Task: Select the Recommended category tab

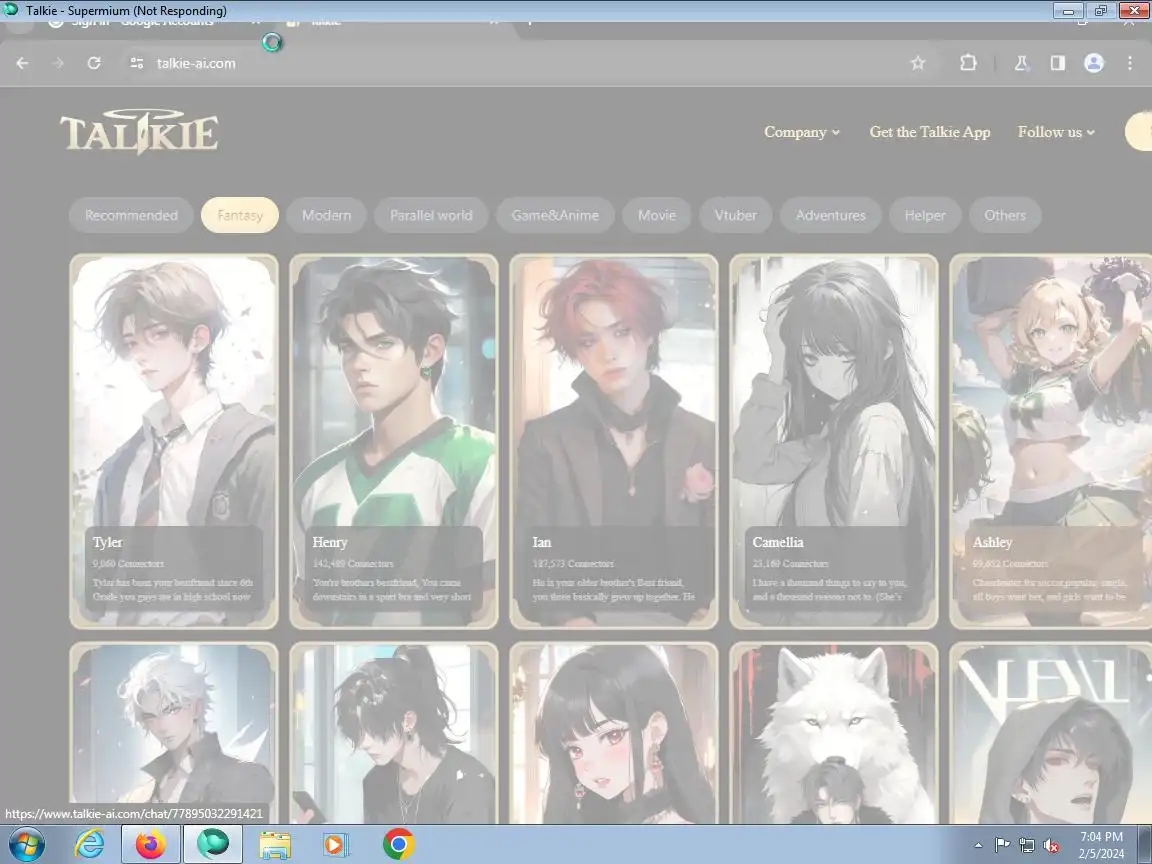Action: [x=132, y=215]
